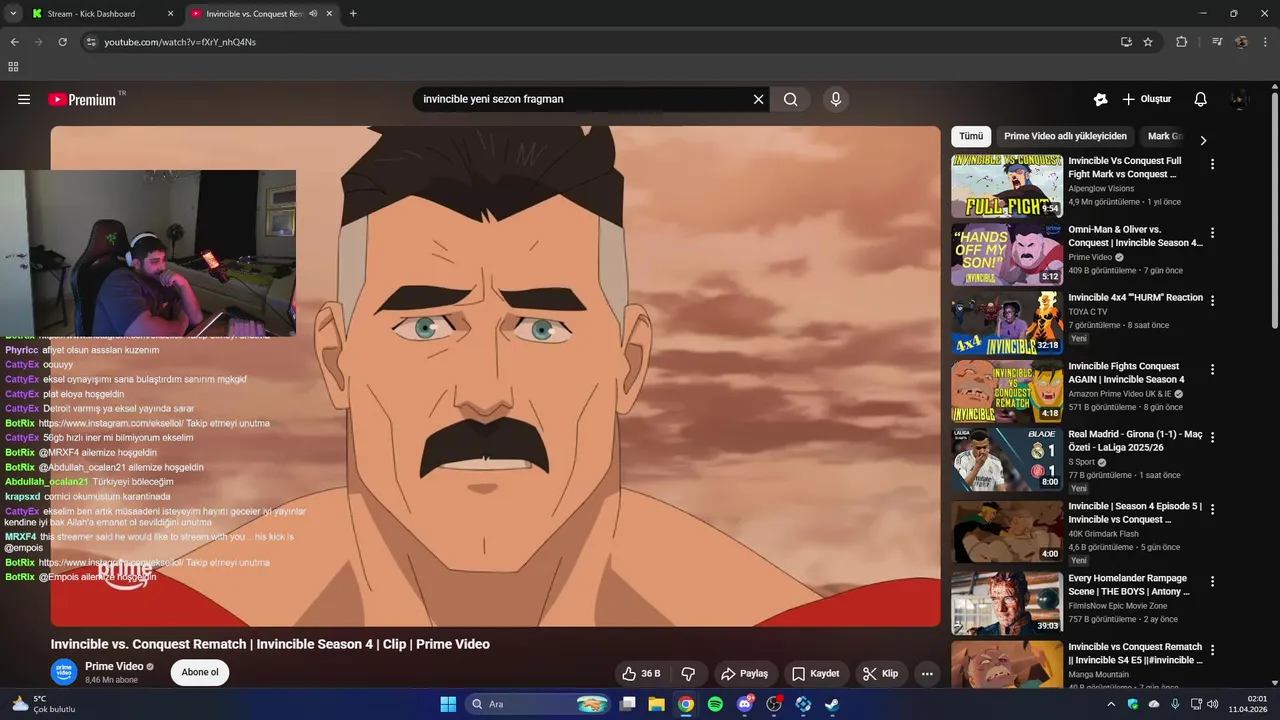Open the Prime Video channel avatar

pos(64,672)
